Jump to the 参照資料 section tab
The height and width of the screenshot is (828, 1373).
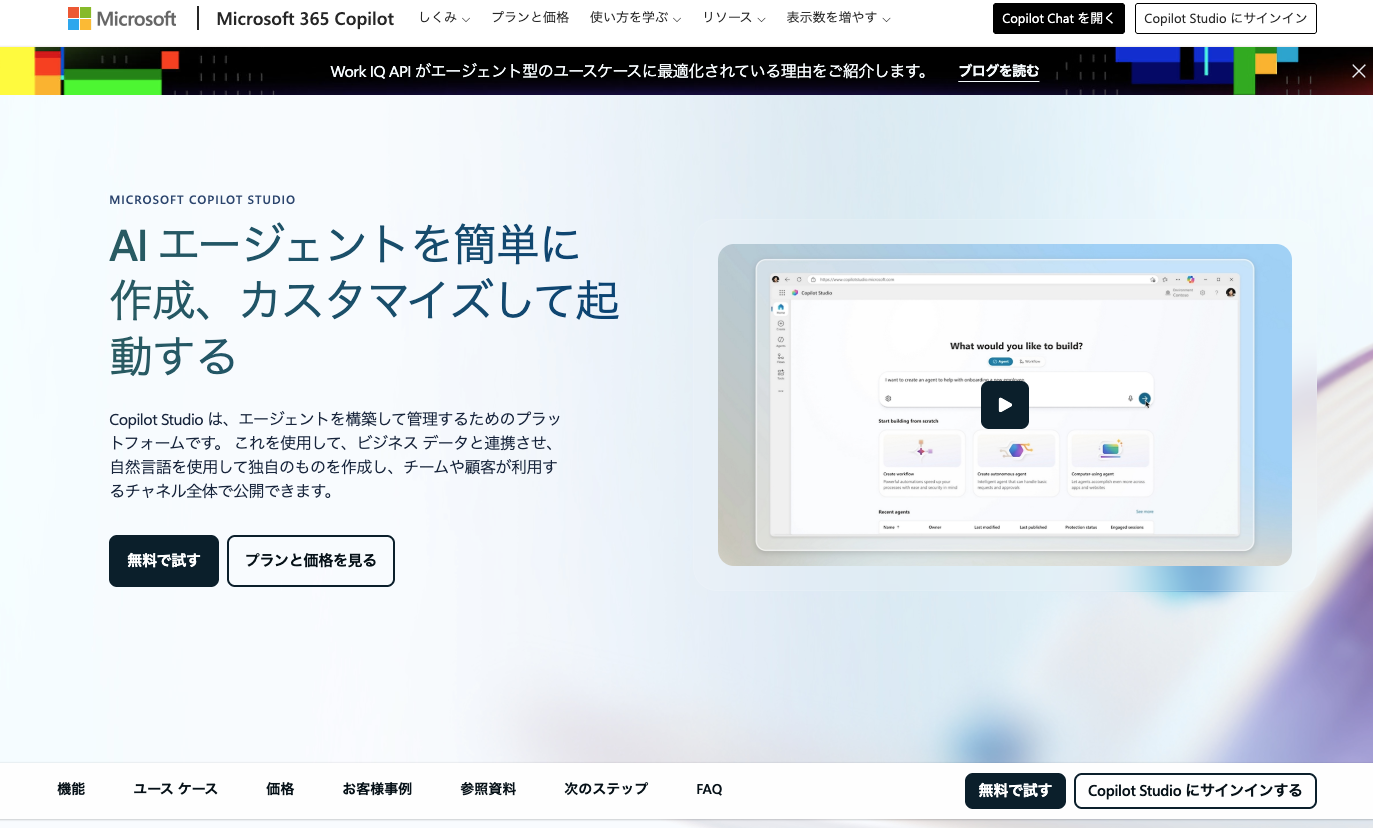[488, 789]
